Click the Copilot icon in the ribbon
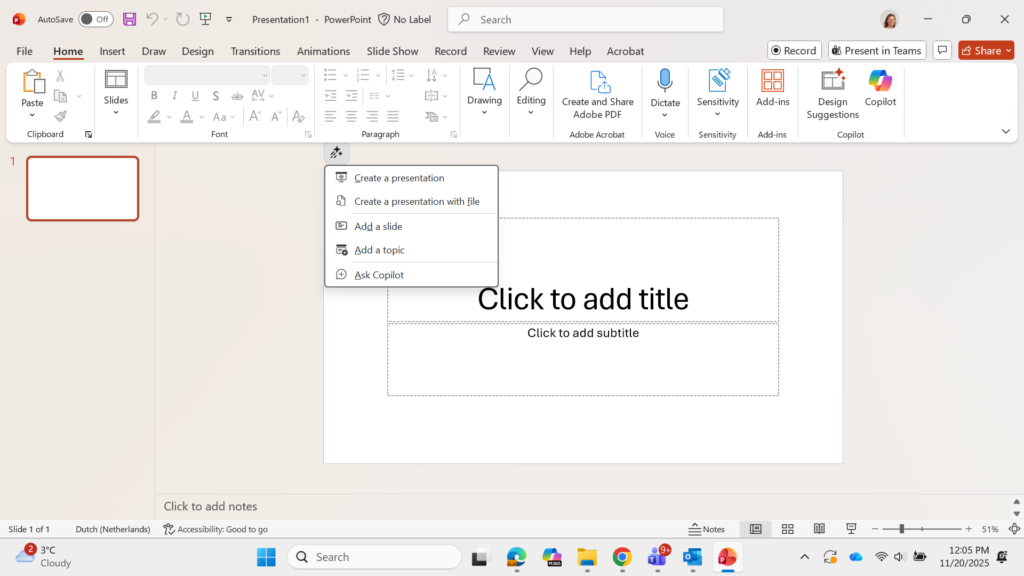1024x576 pixels. click(880, 83)
